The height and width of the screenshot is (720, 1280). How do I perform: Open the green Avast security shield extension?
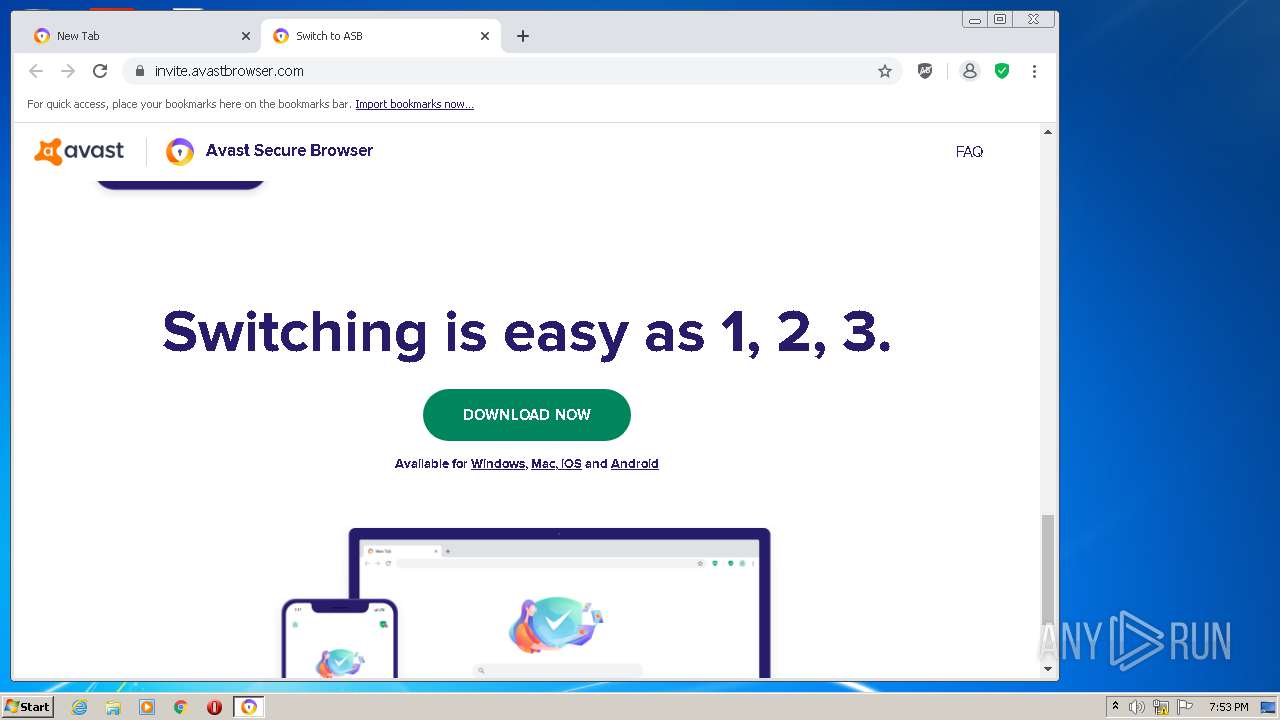click(x=1001, y=71)
